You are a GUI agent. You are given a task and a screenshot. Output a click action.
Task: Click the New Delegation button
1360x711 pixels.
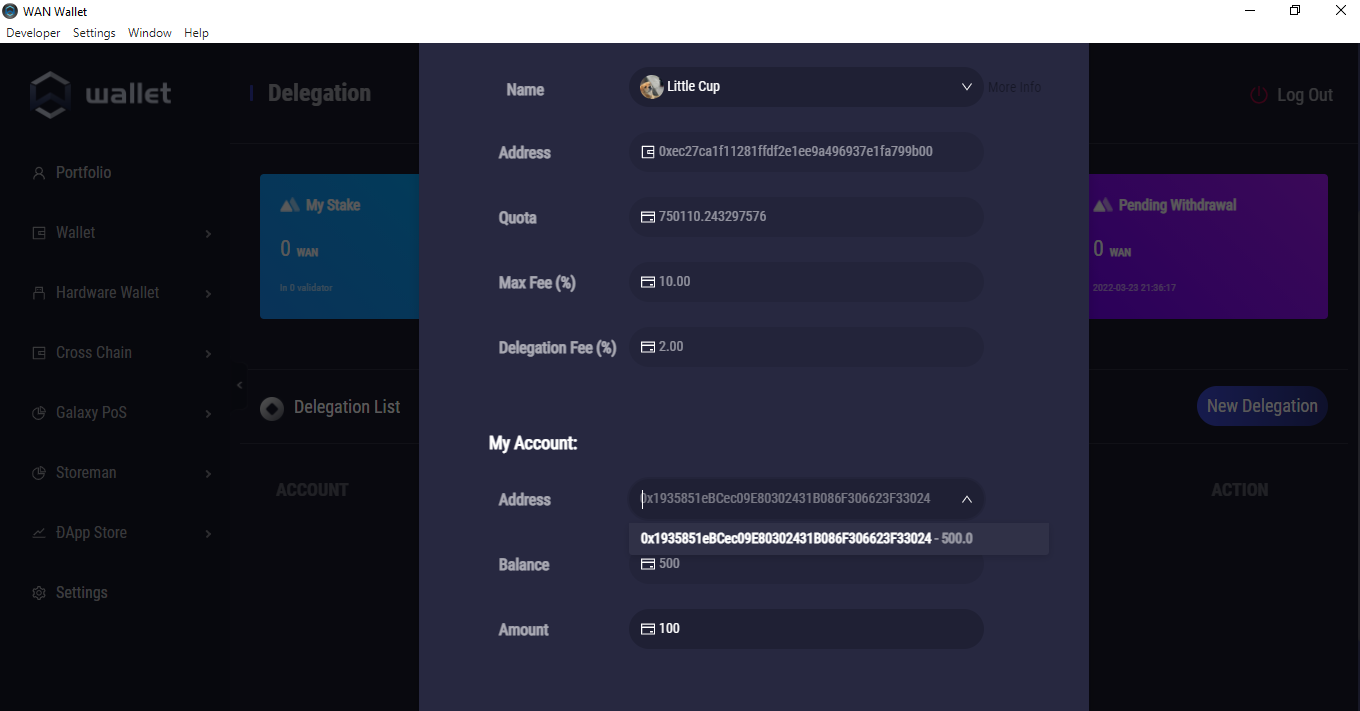(x=1261, y=406)
